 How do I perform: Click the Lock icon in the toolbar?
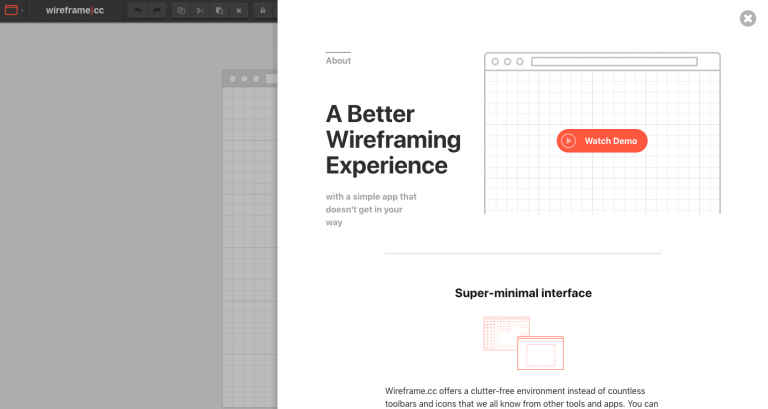tap(263, 10)
